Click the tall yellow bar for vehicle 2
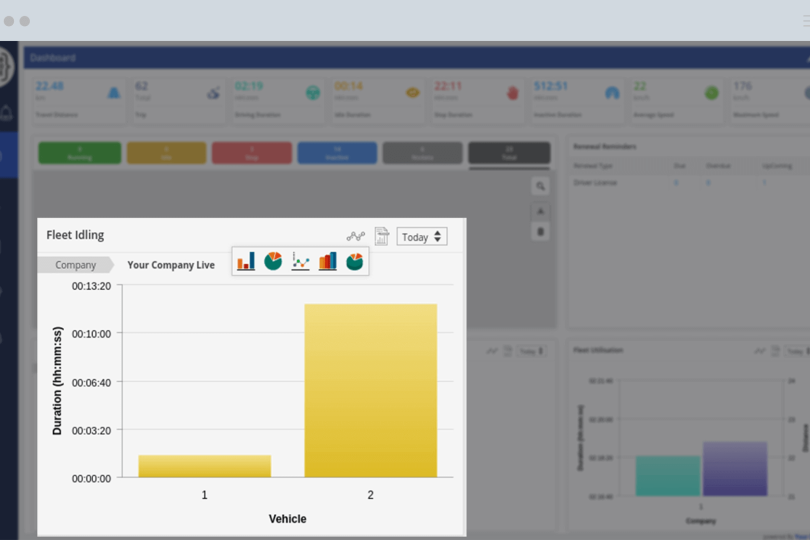Viewport: 810px width, 540px height. coord(370,390)
